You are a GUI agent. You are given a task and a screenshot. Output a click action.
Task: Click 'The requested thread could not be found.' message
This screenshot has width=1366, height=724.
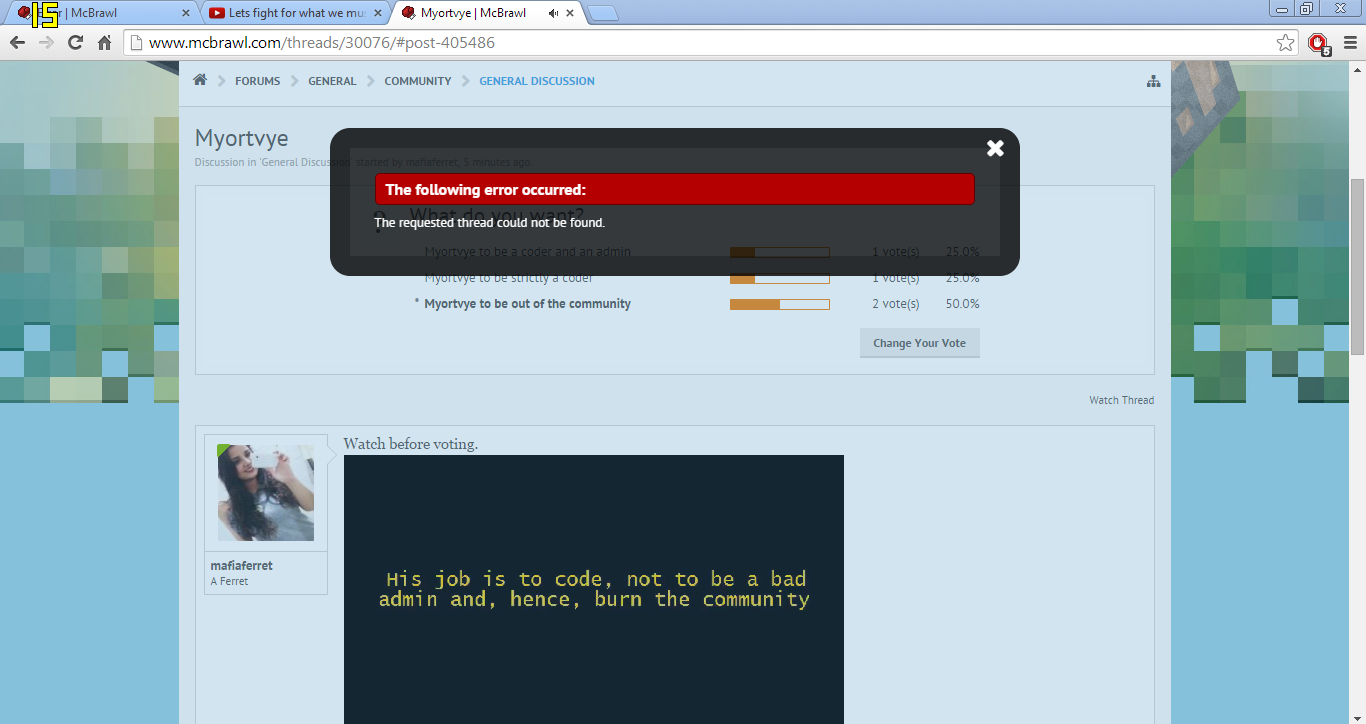click(490, 223)
